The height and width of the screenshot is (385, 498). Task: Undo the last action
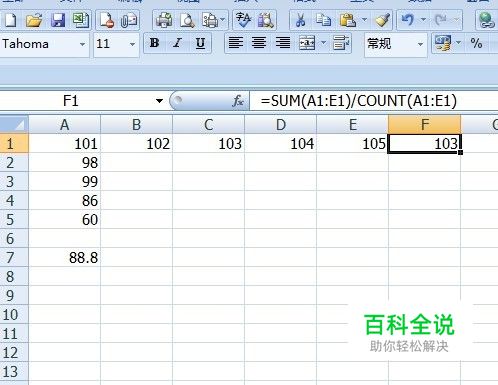[408, 20]
